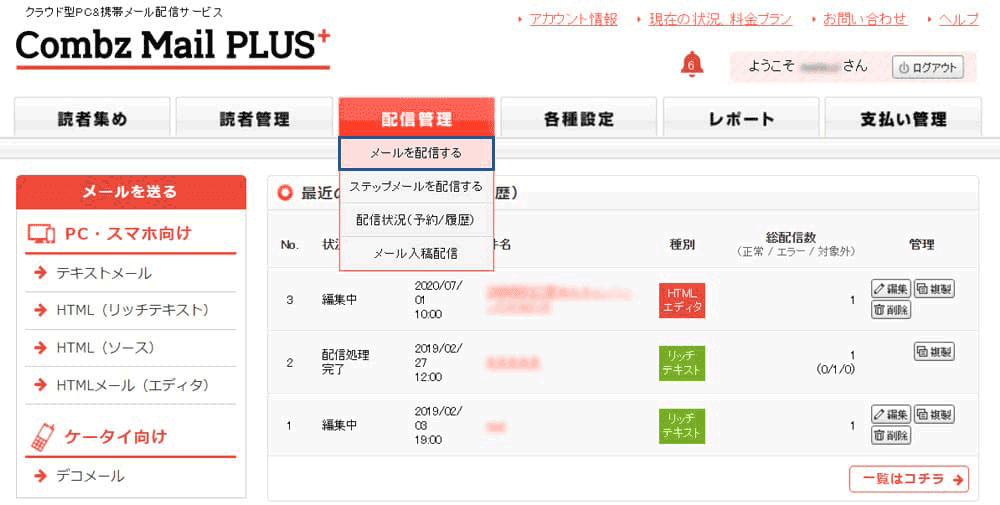
Task: Click the 配信処理完了 status in row 2
Action: [x=346, y=362]
